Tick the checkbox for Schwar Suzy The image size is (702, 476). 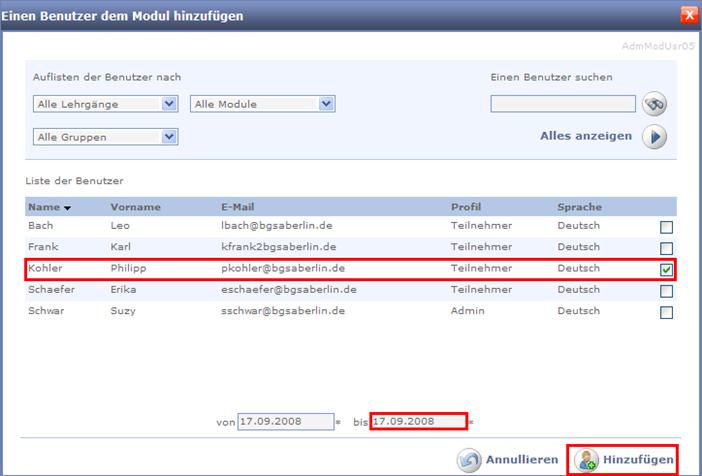coord(666,313)
